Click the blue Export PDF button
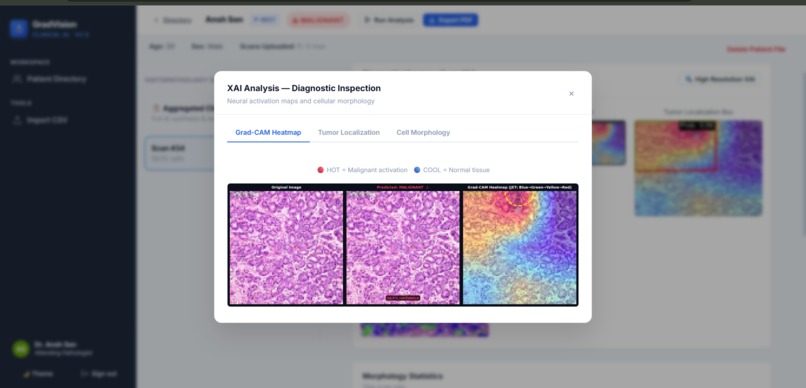The image size is (806, 388). coord(450,20)
